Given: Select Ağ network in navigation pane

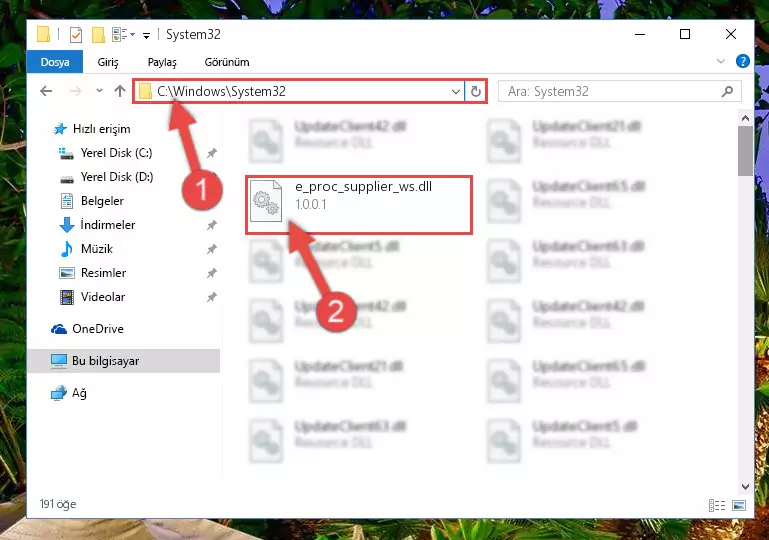Looking at the screenshot, I should tap(79, 393).
